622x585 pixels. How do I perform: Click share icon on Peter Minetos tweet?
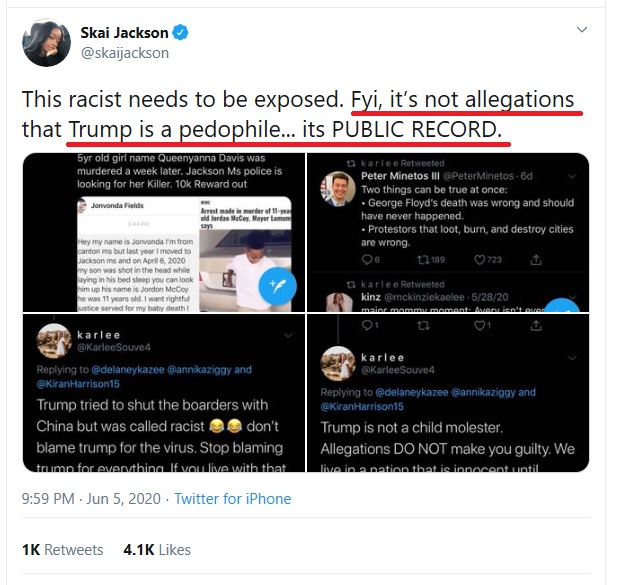(536, 260)
